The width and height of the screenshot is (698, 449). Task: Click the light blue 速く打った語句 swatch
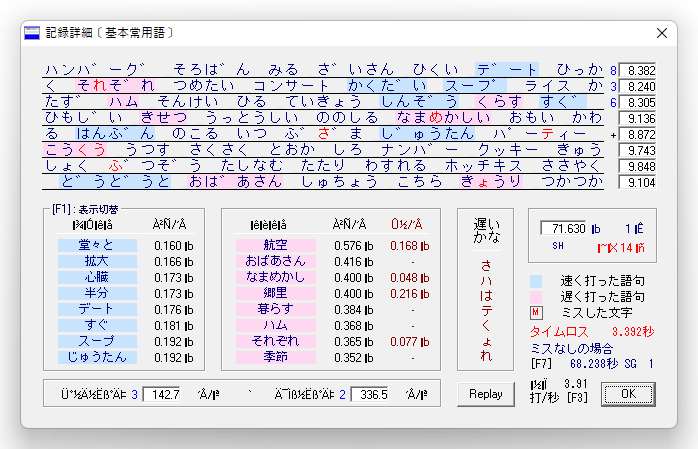point(536,281)
